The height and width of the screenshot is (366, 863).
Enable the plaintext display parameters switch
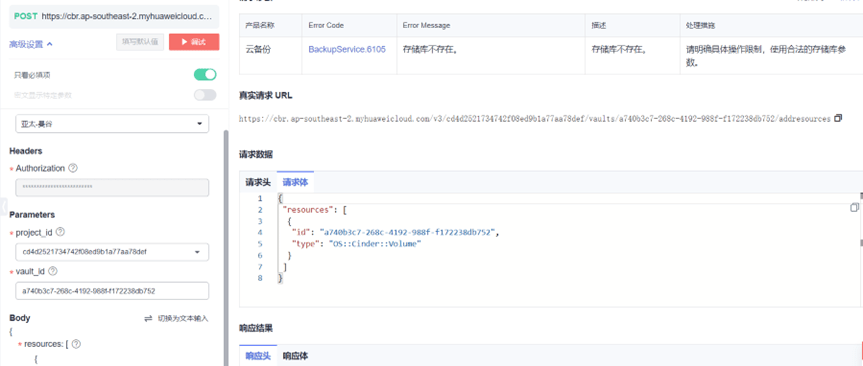pyautogui.click(x=205, y=95)
